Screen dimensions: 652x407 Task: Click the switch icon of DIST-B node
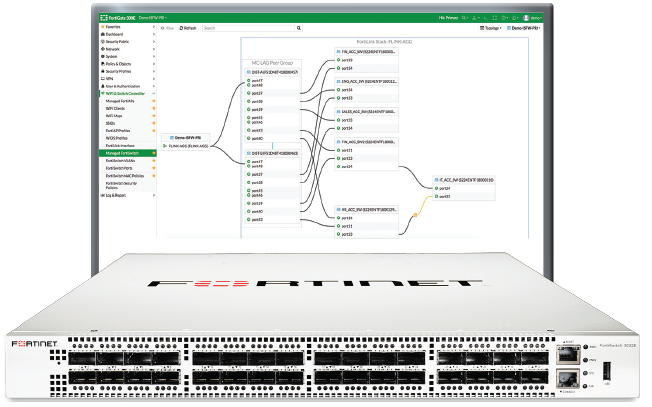(249, 153)
